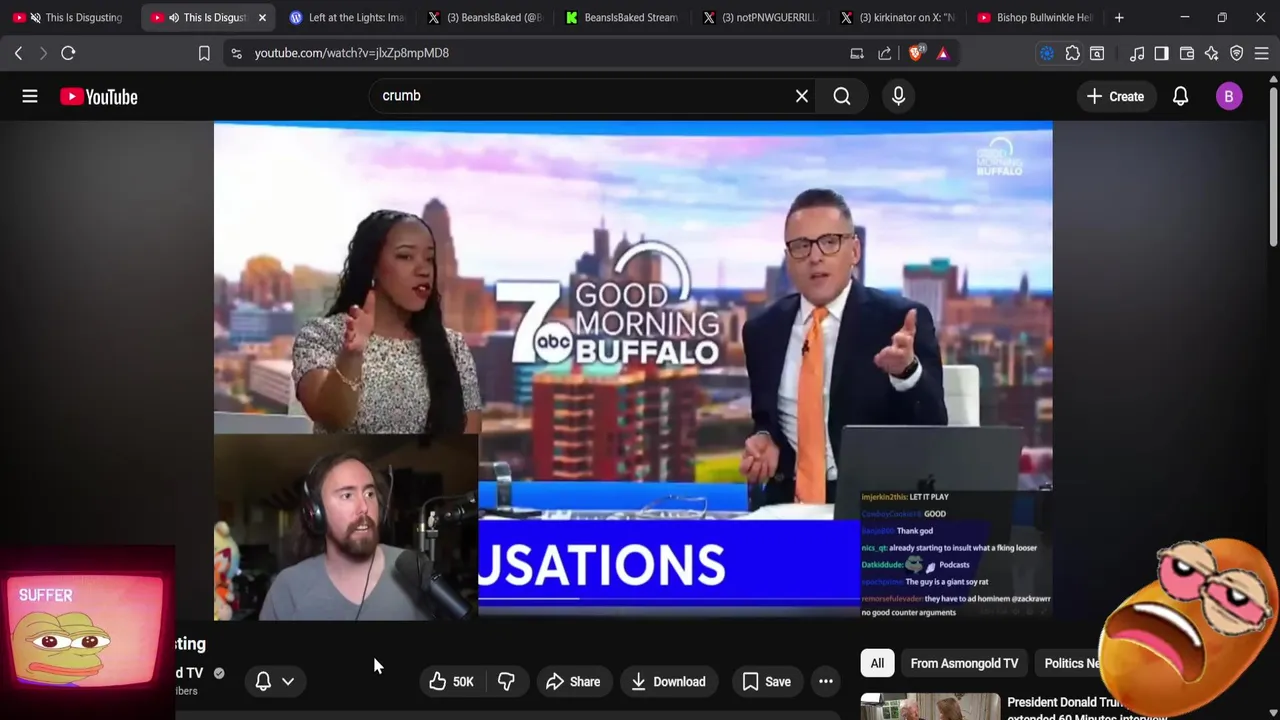Viewport: 1280px width, 720px height.
Task: Click the youtube.com address bar URL
Action: point(352,53)
